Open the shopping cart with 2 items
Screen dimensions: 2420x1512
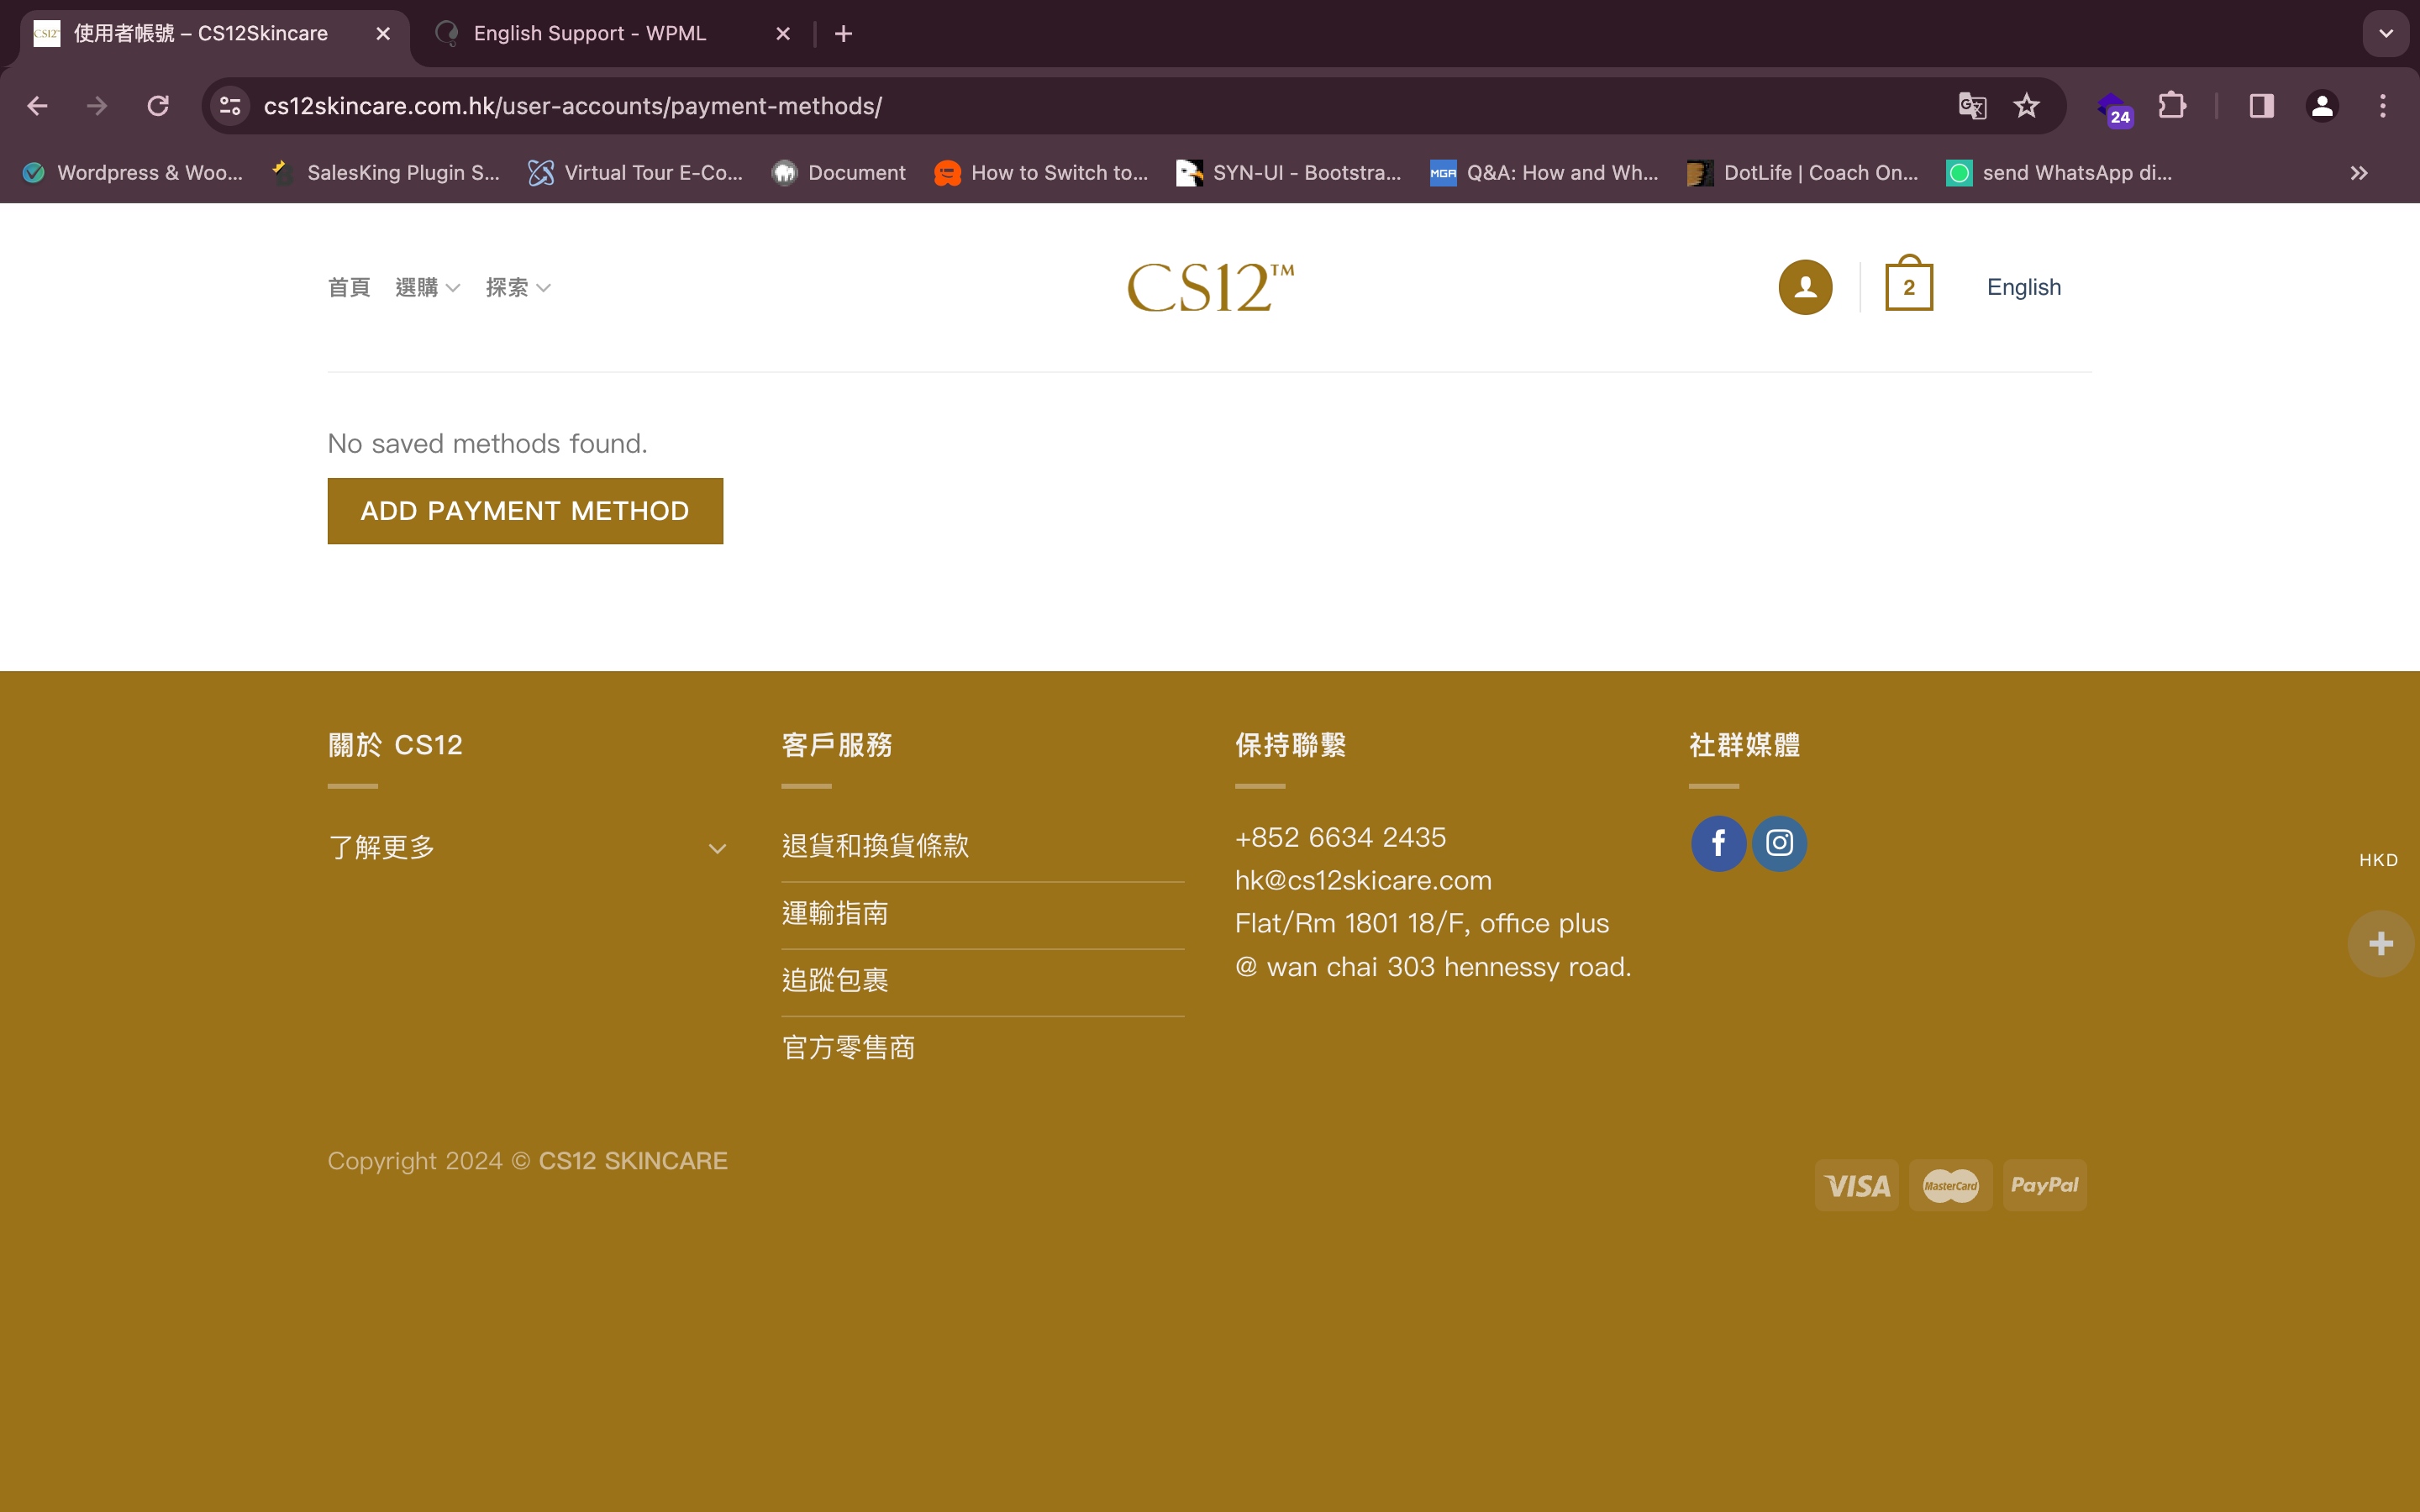point(1909,284)
